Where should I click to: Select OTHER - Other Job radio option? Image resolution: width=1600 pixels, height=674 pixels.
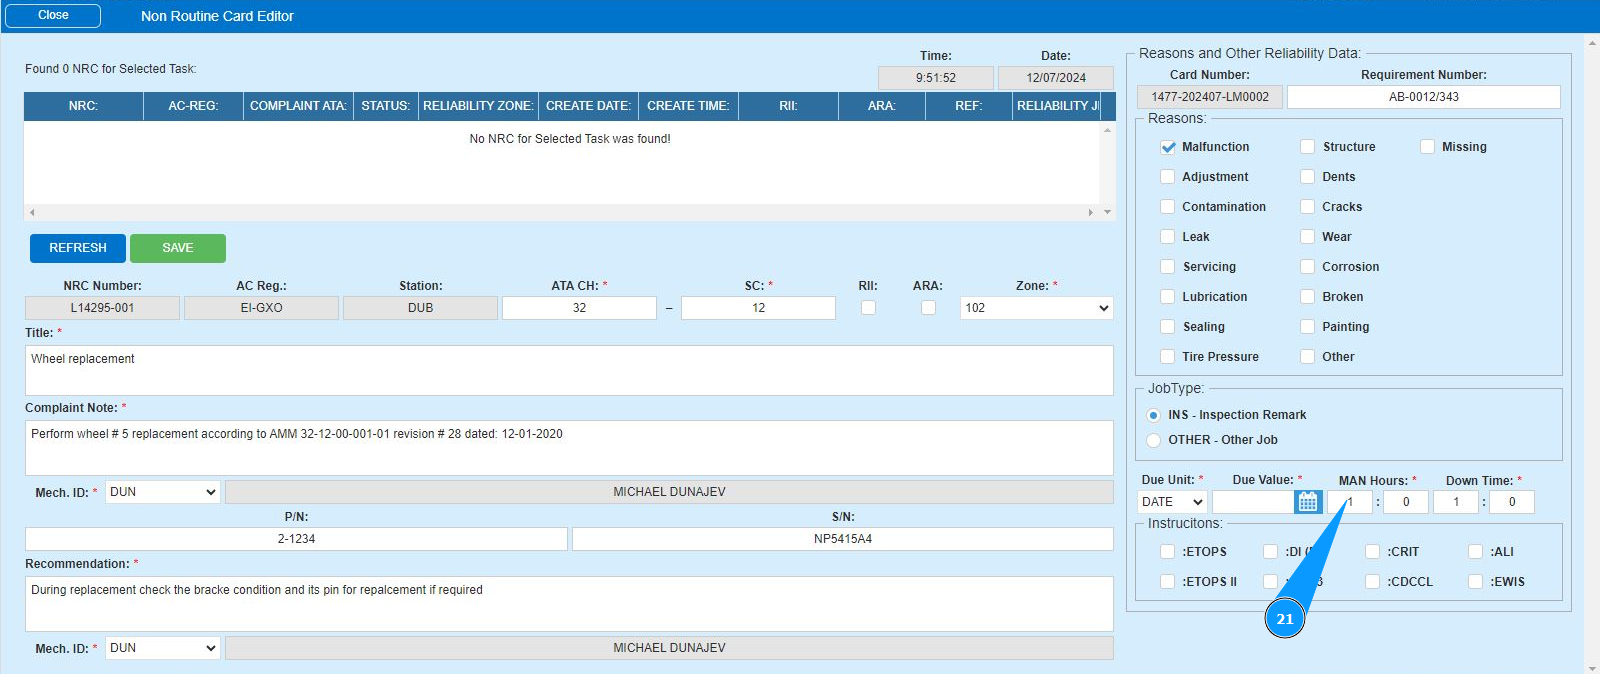point(1154,440)
